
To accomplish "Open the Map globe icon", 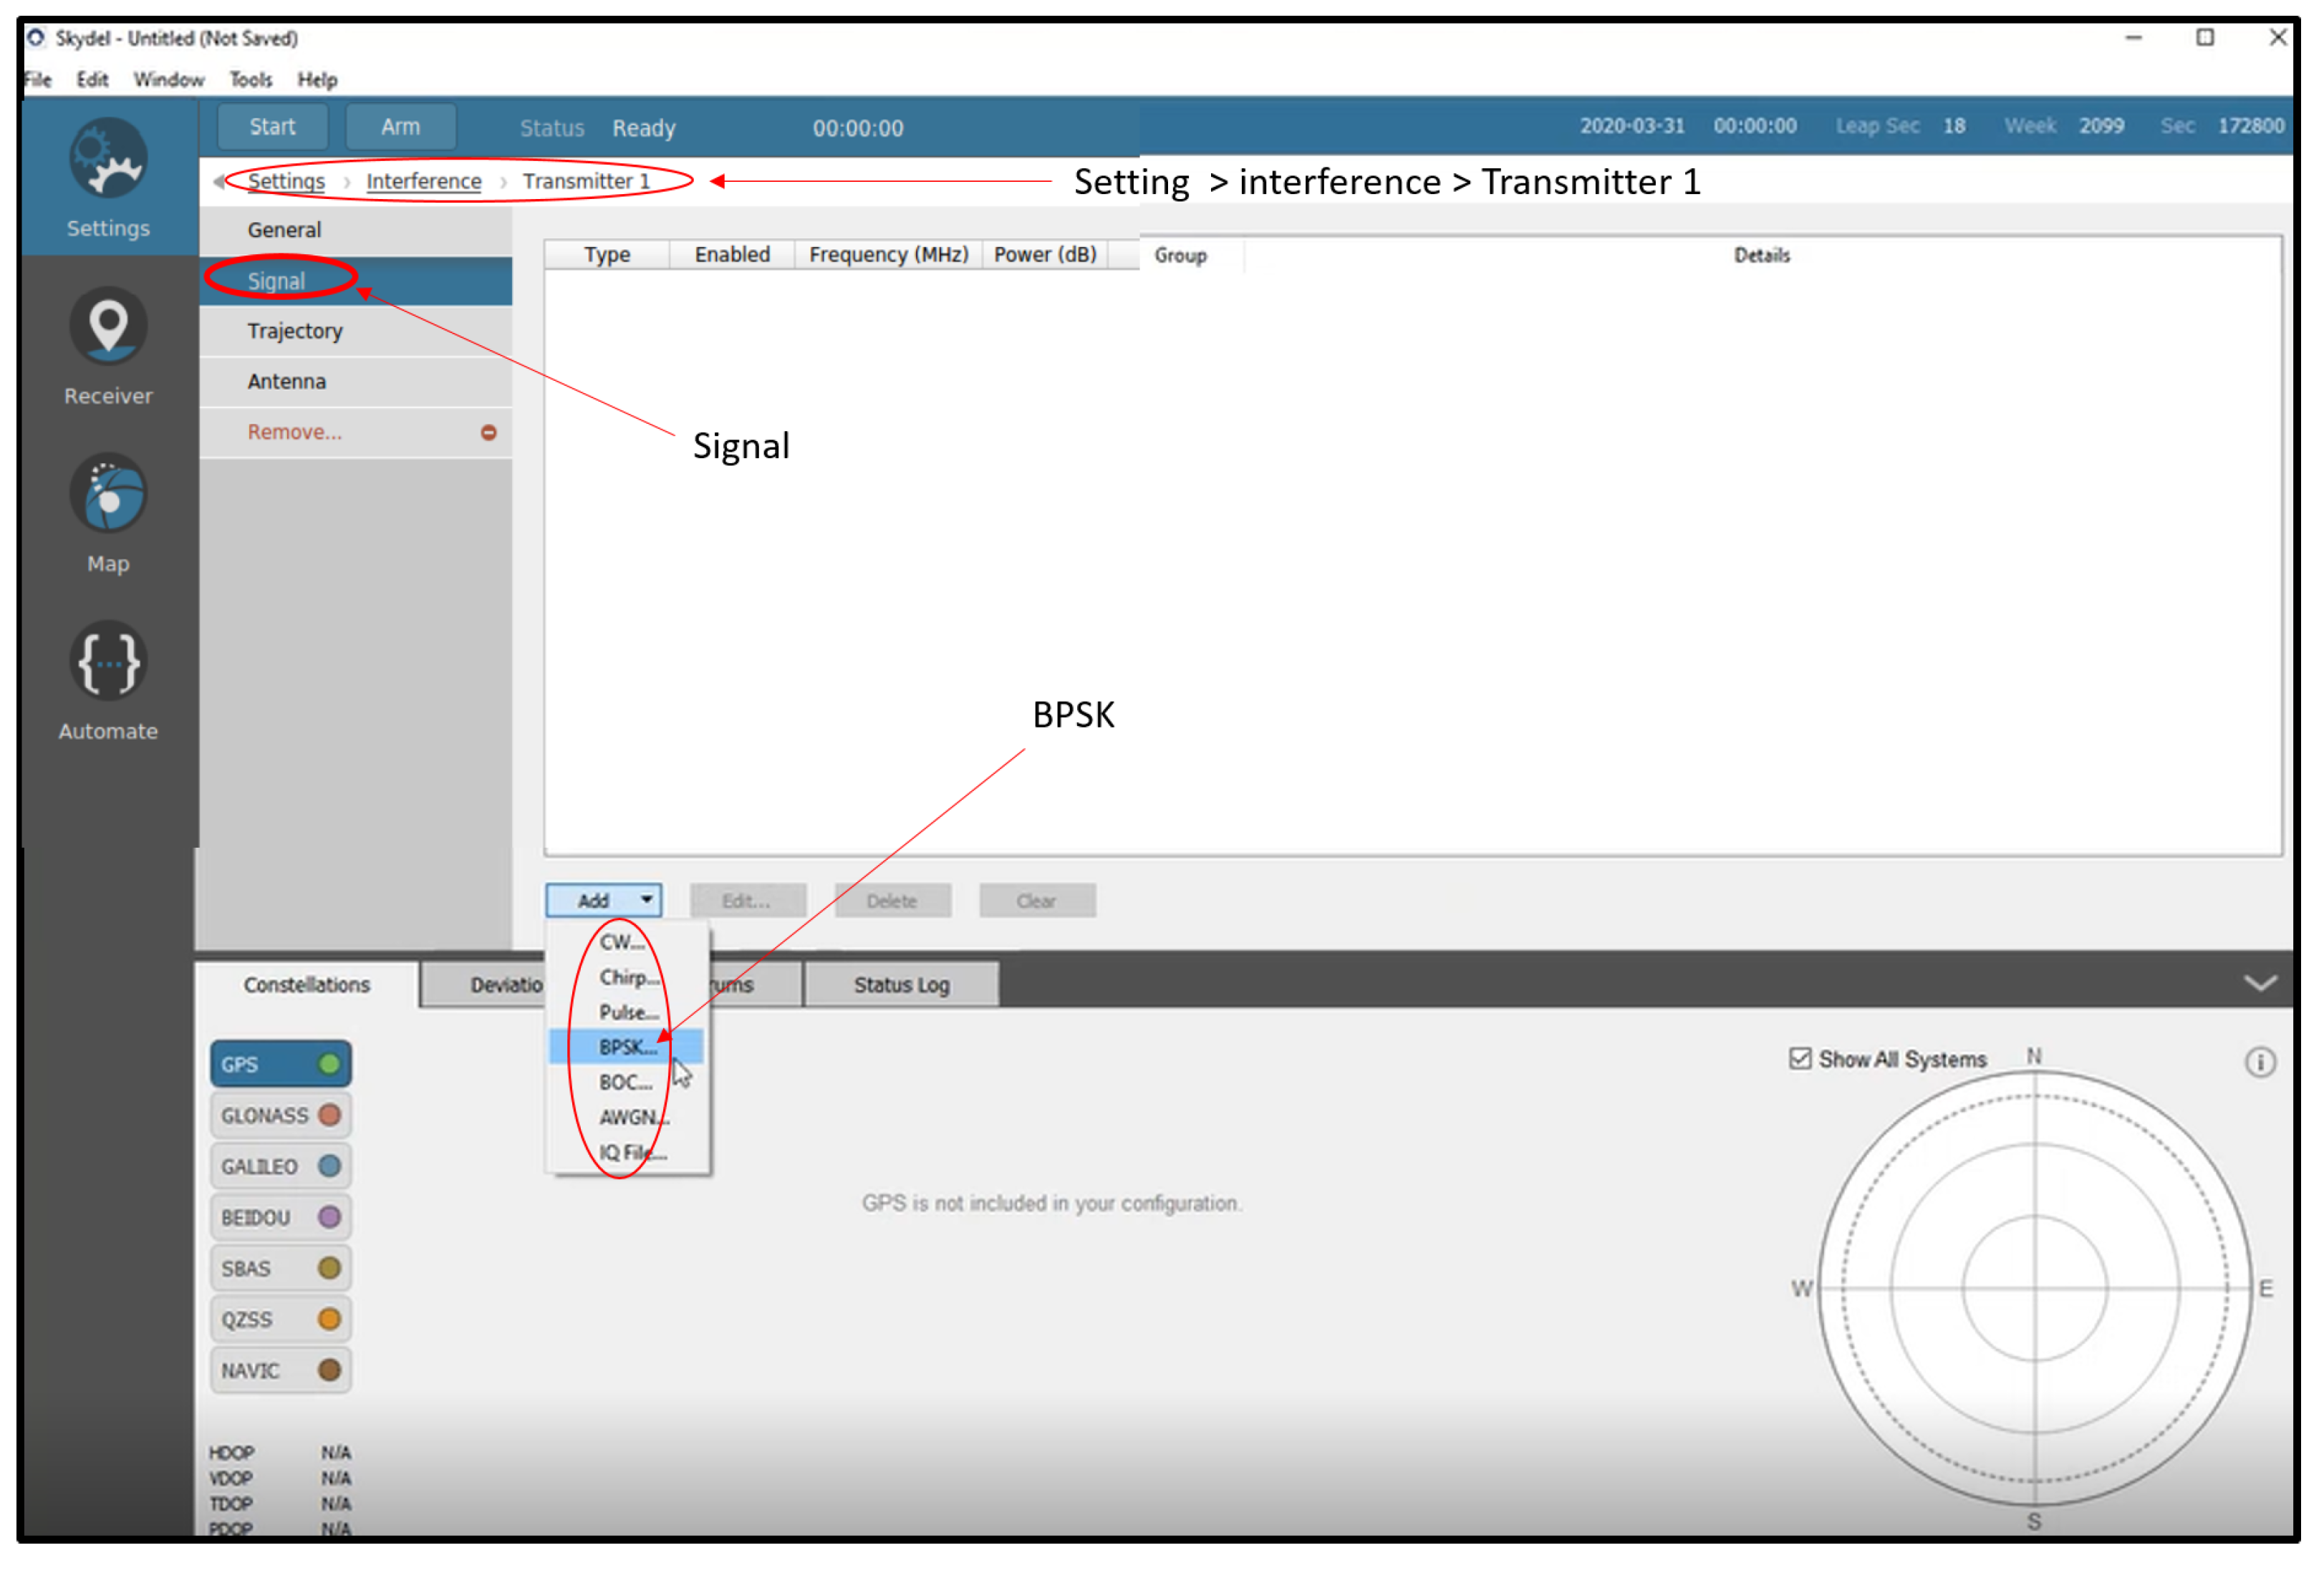I will click(108, 495).
